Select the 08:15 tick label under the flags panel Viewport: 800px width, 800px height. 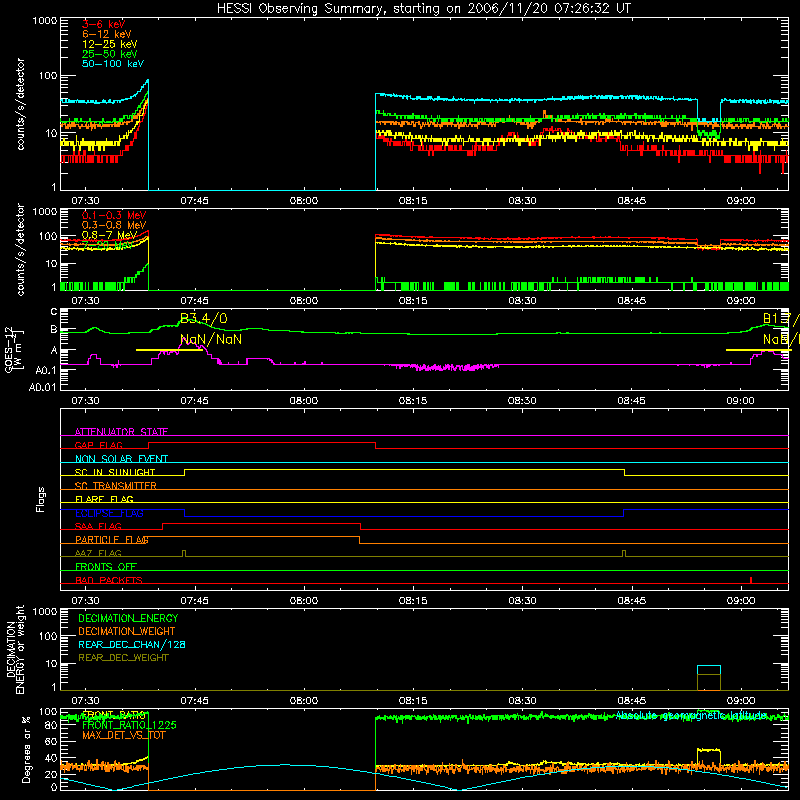click(413, 601)
